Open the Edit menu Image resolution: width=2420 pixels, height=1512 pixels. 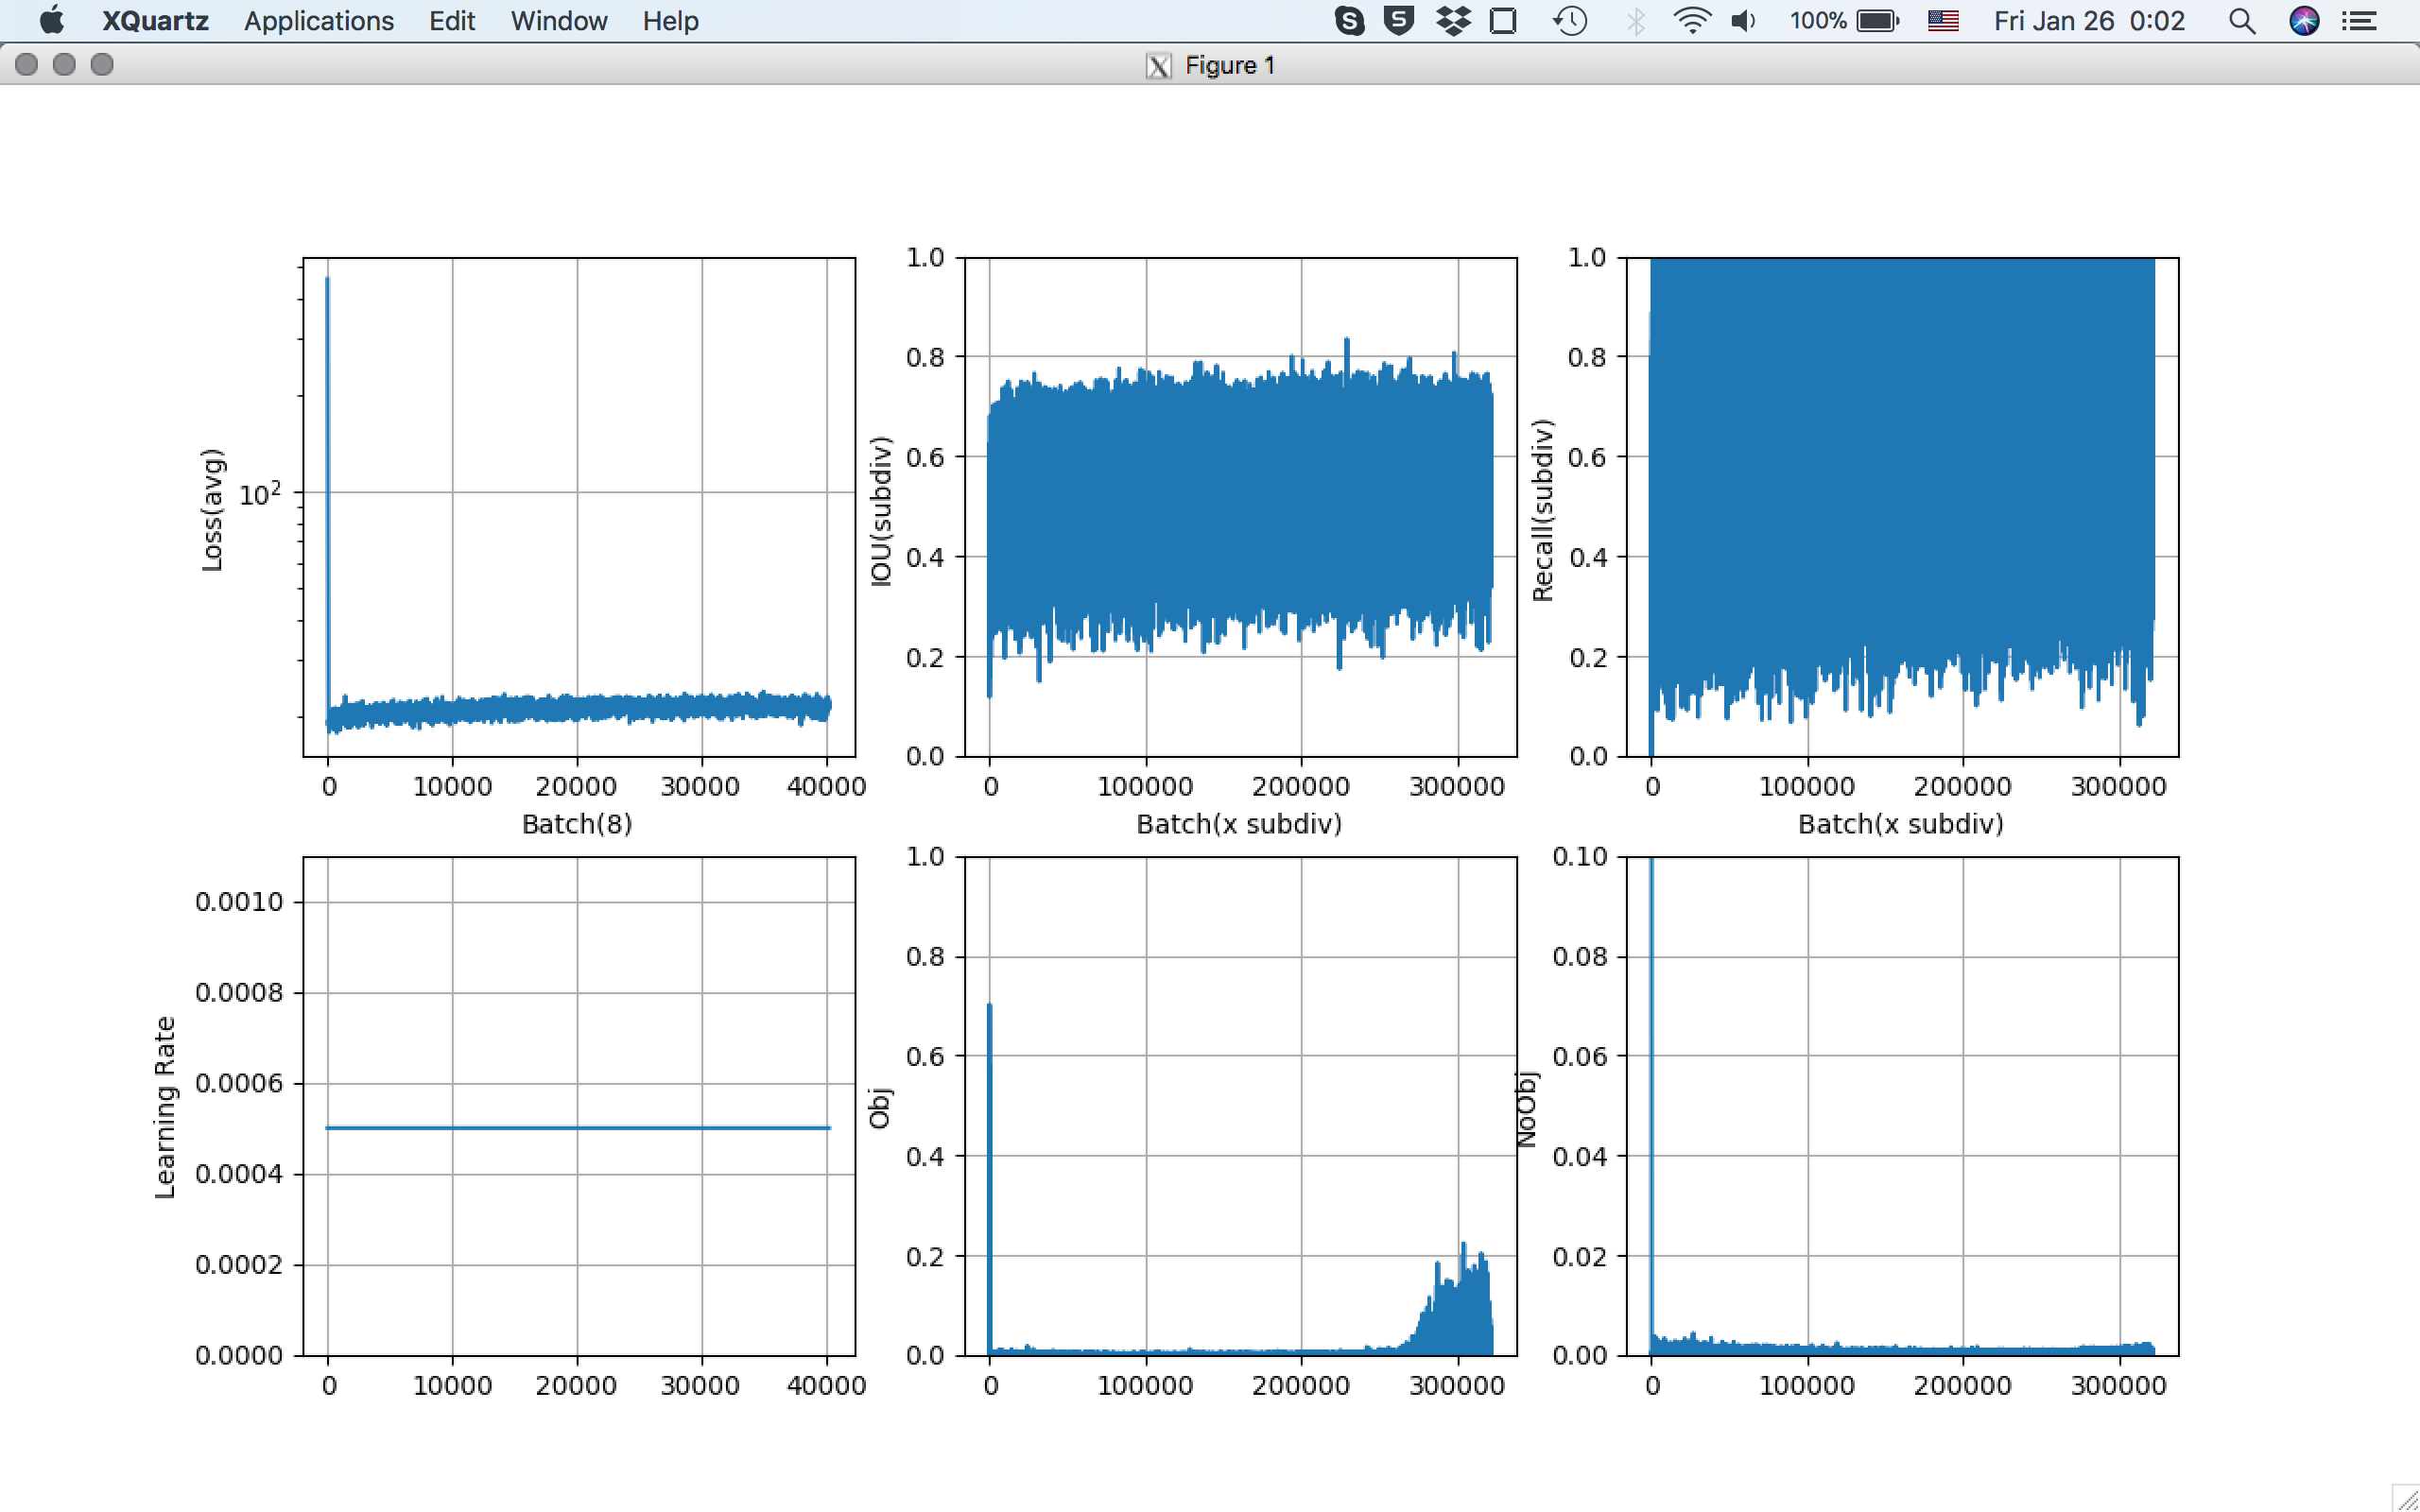click(452, 21)
